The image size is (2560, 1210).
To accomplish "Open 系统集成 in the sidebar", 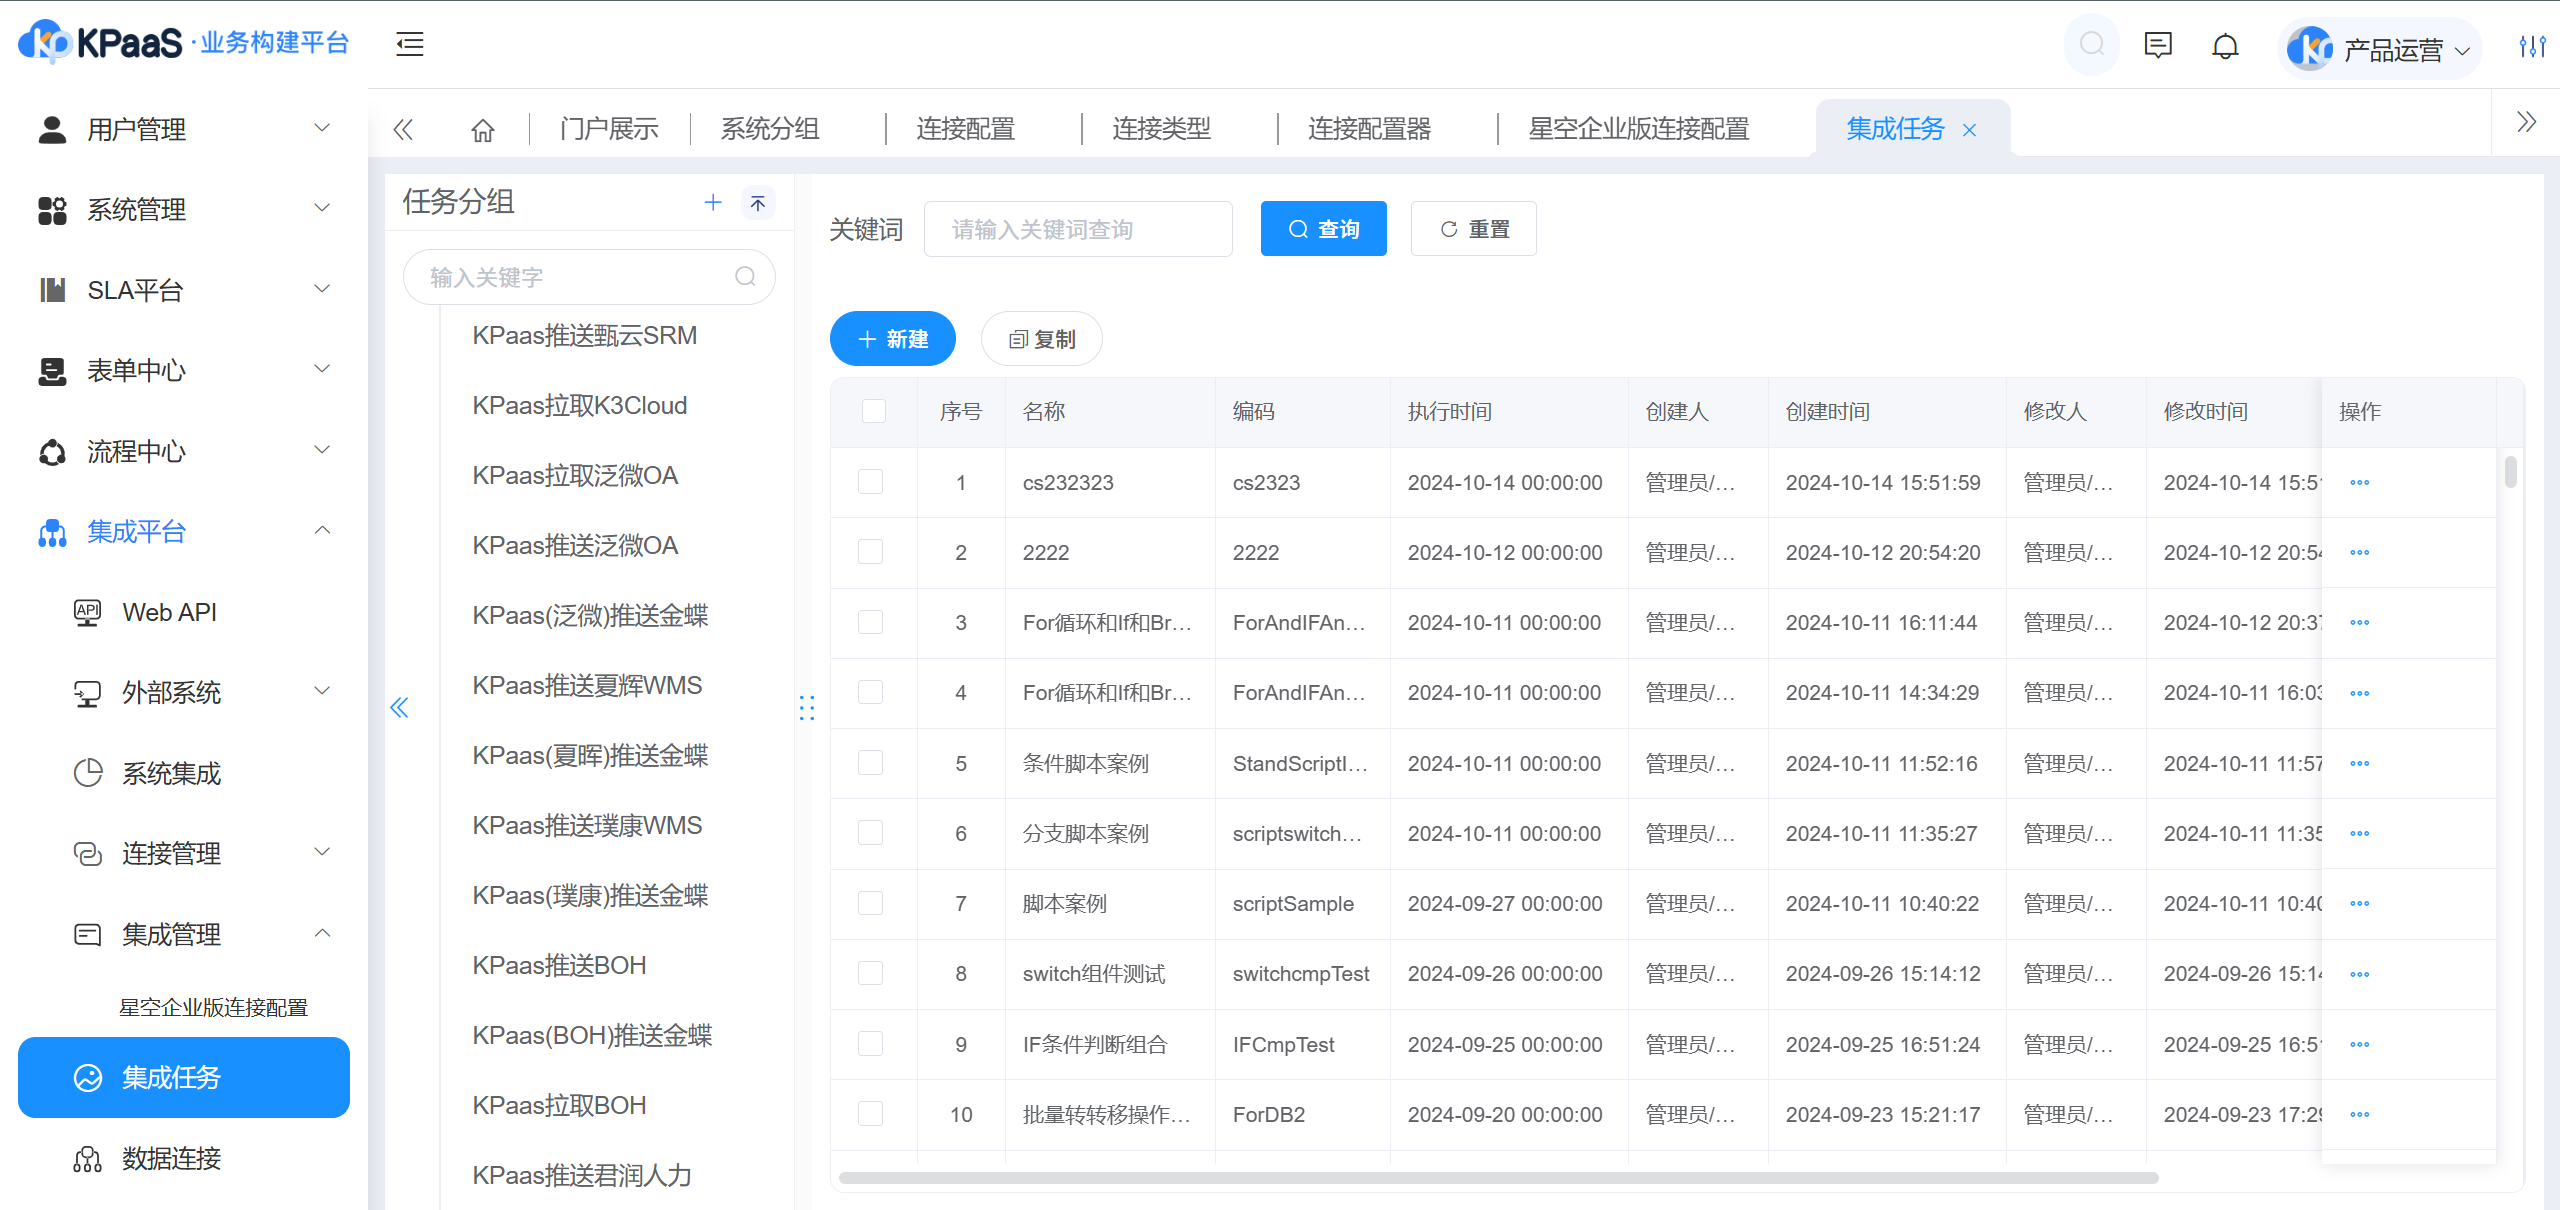I will (171, 774).
